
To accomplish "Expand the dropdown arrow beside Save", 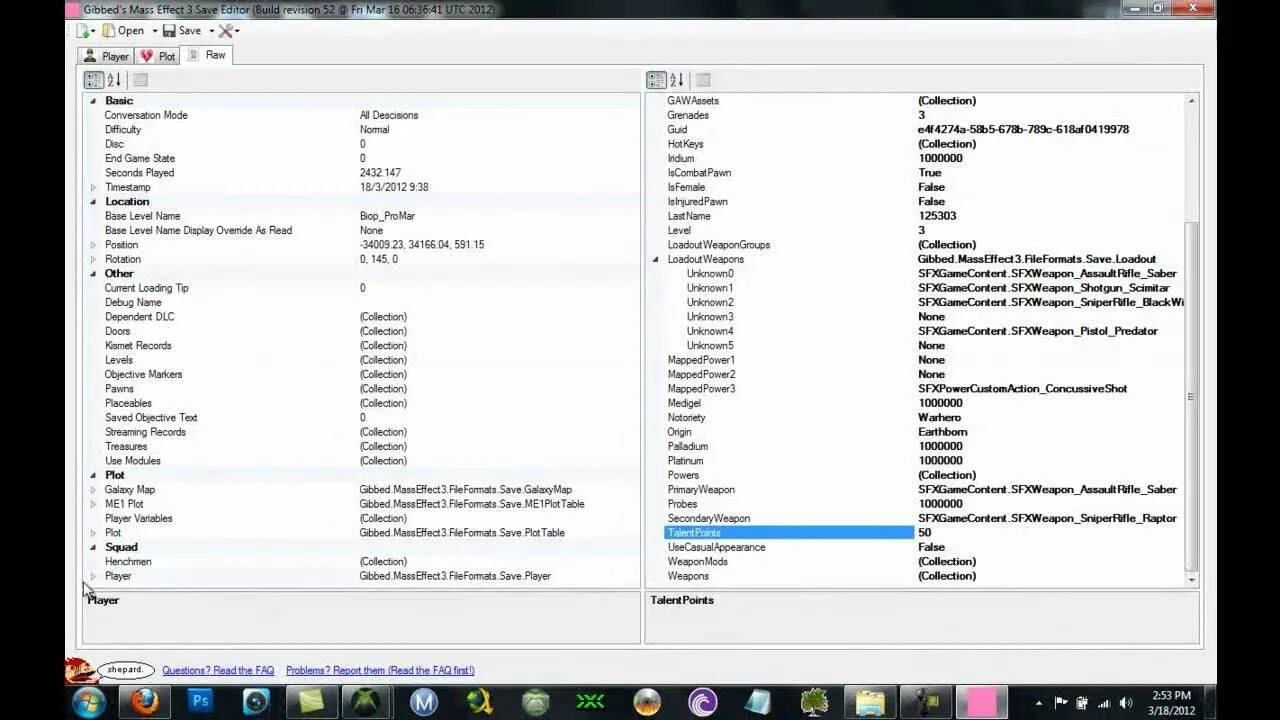I will [x=211, y=31].
